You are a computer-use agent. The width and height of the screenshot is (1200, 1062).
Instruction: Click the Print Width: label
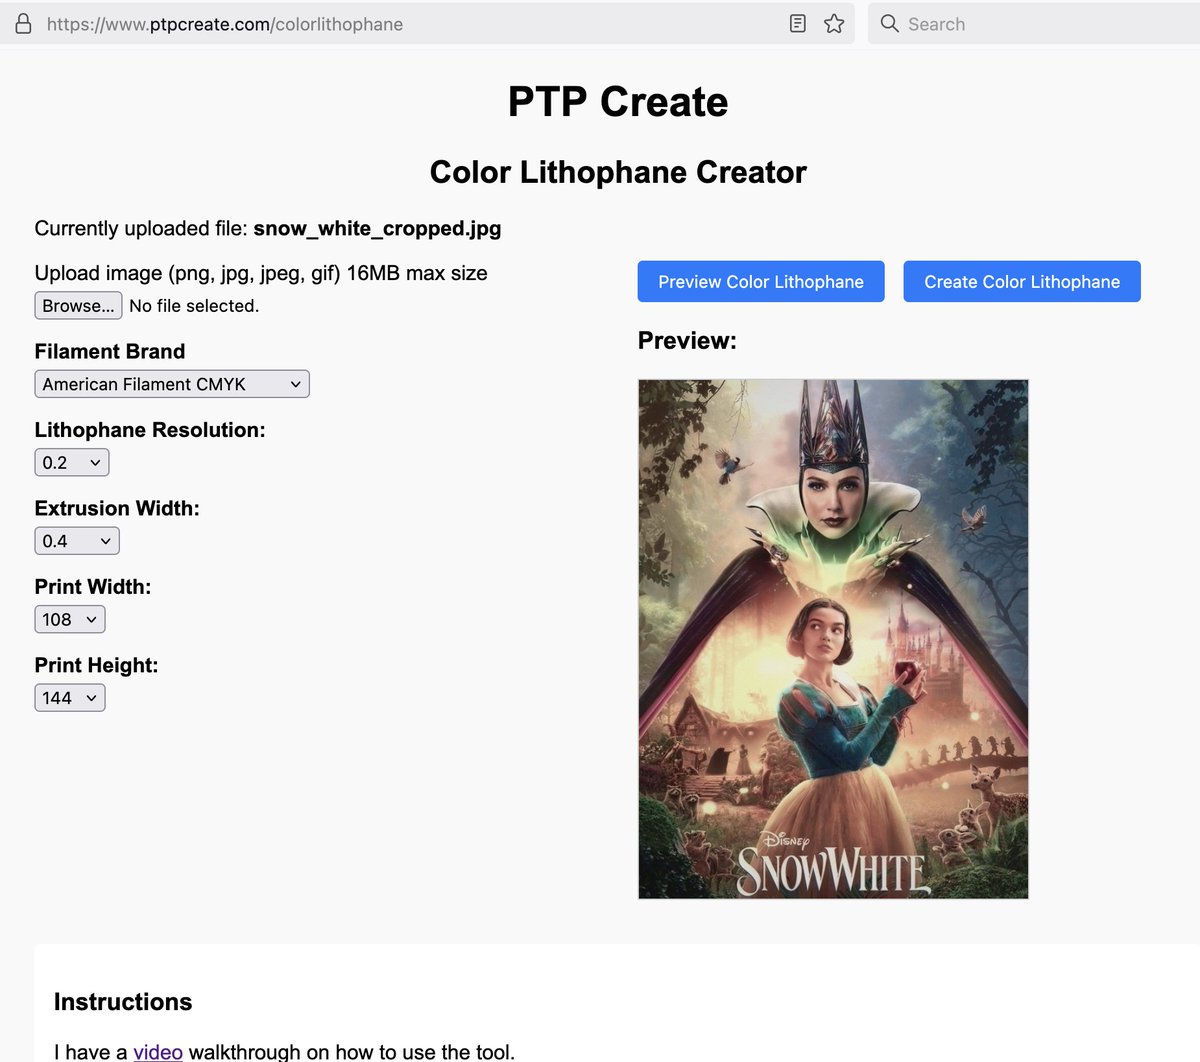tap(93, 587)
